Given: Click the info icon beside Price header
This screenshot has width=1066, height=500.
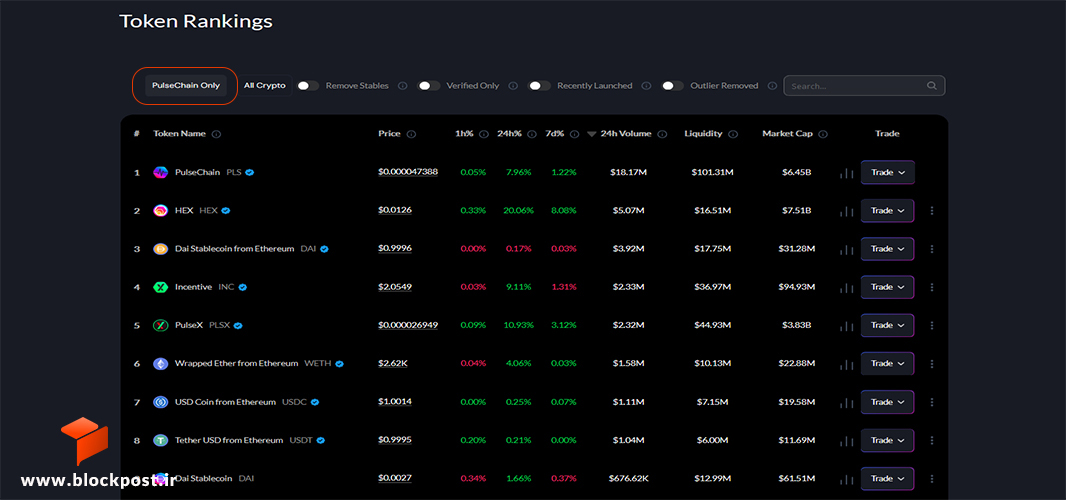Looking at the screenshot, I should coord(411,134).
